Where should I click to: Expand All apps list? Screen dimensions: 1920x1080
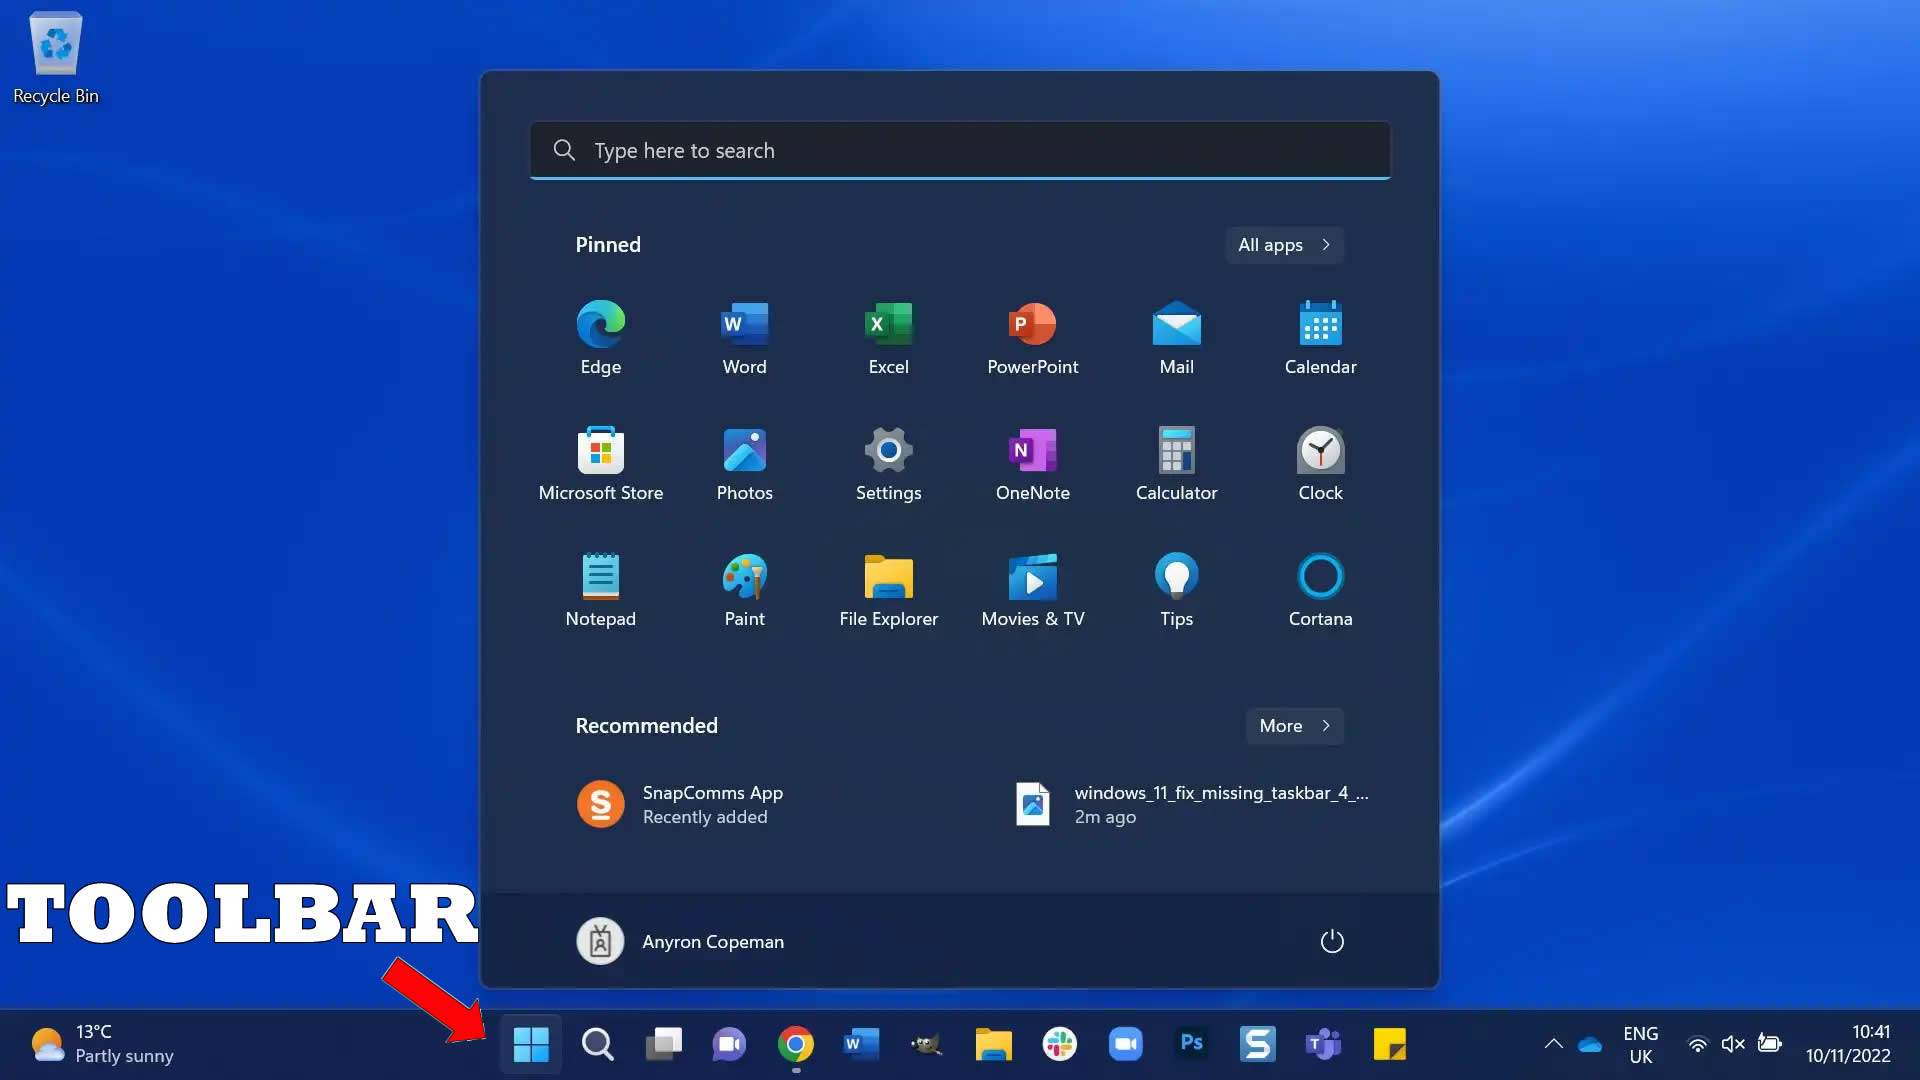(1284, 245)
